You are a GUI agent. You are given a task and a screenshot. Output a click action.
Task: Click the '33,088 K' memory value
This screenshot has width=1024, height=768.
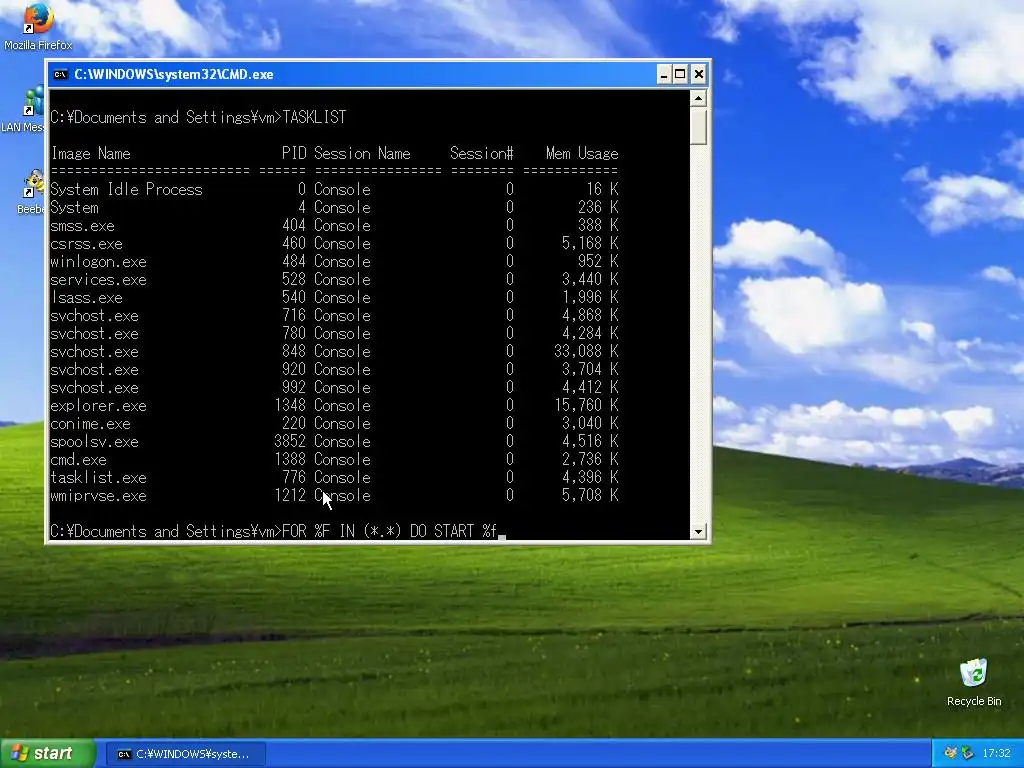tap(586, 351)
